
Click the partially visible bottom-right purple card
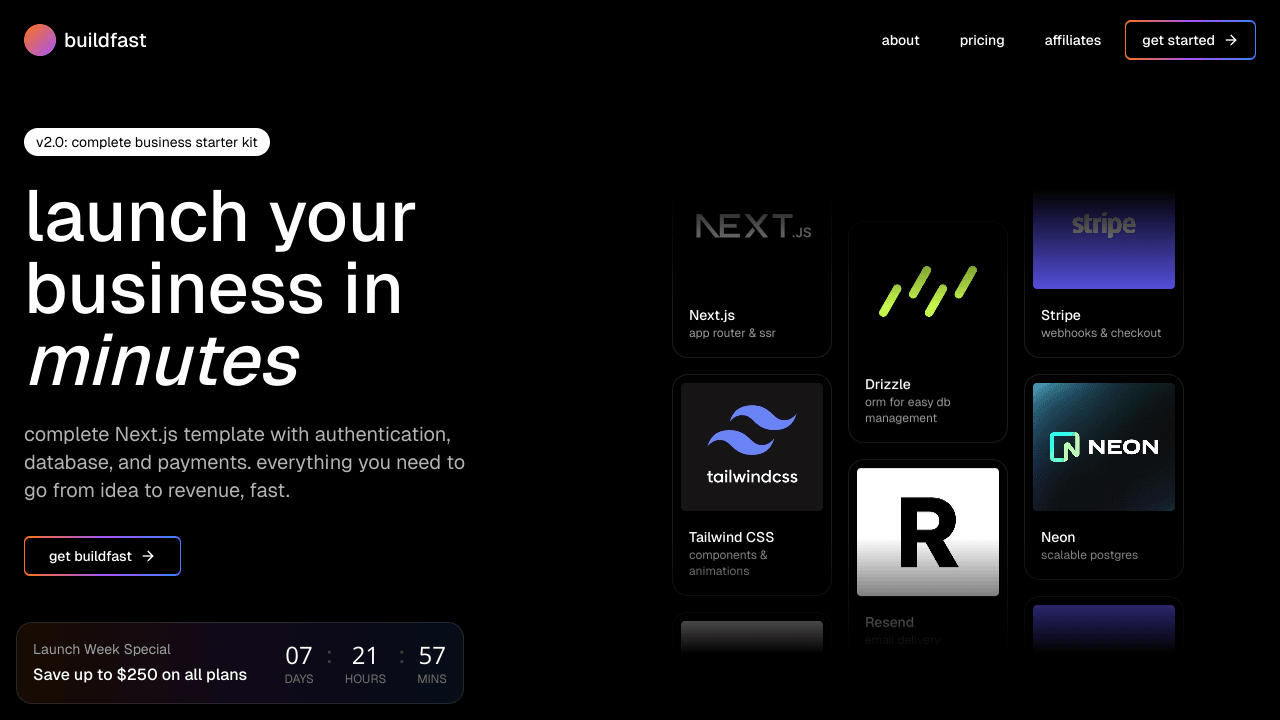(1103, 625)
